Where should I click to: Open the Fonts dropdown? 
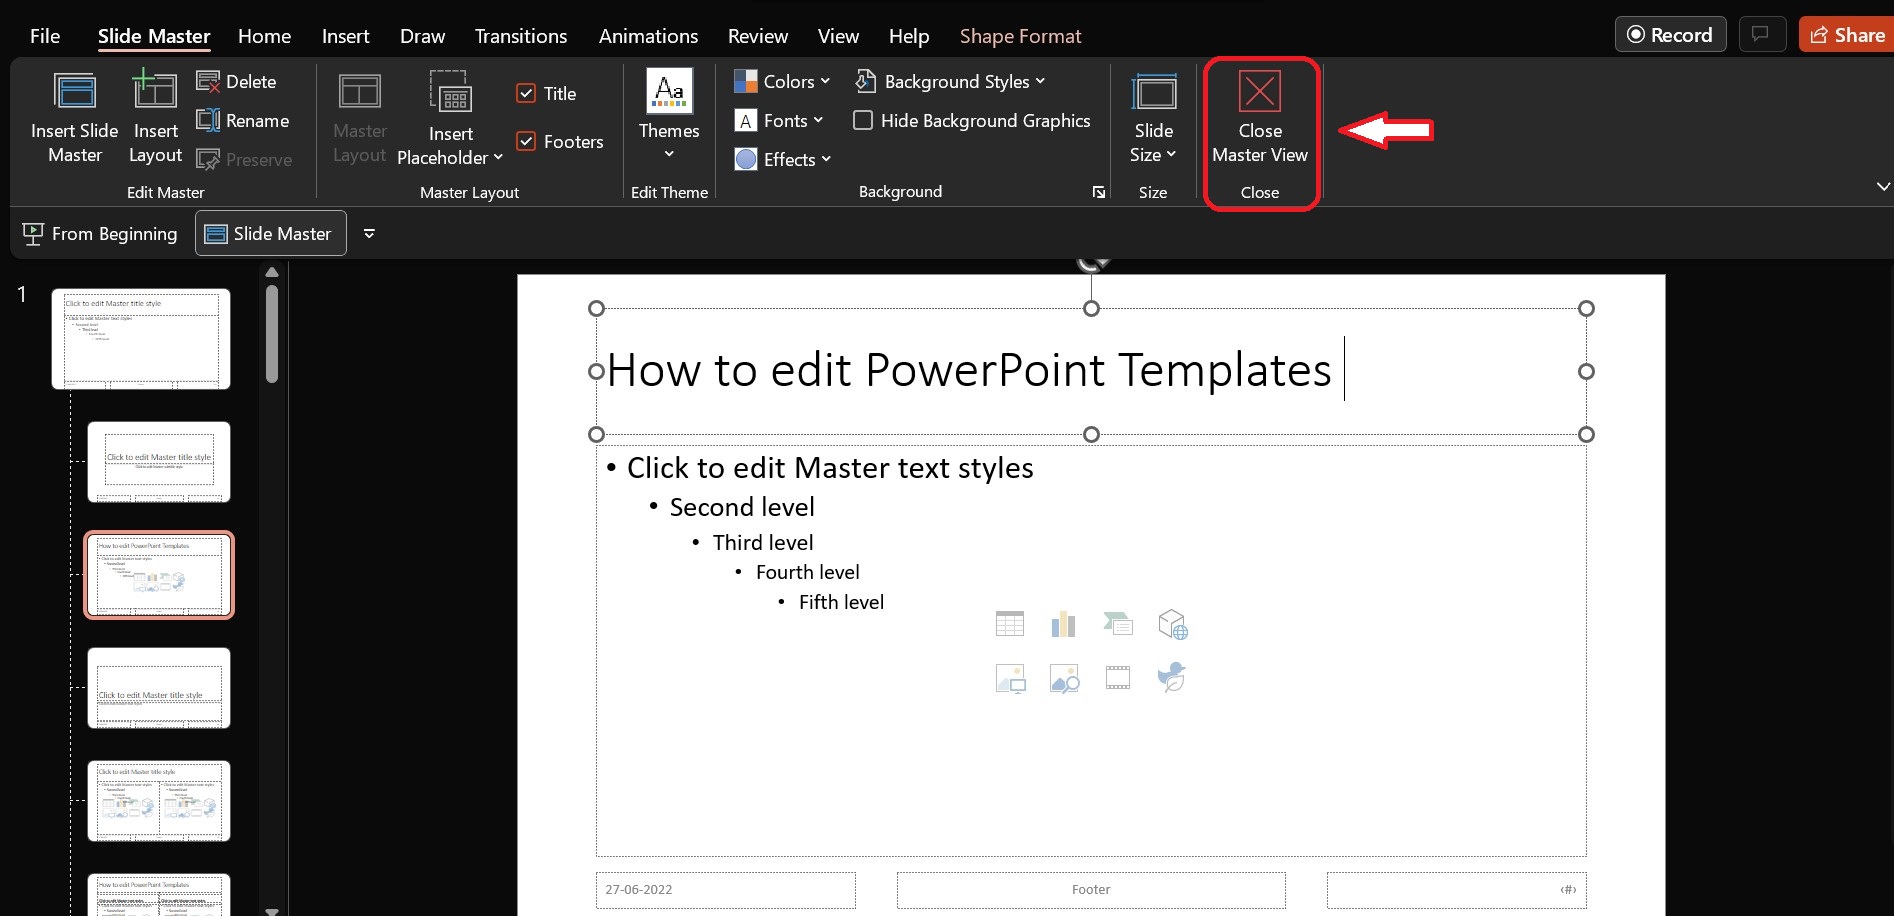click(x=779, y=121)
